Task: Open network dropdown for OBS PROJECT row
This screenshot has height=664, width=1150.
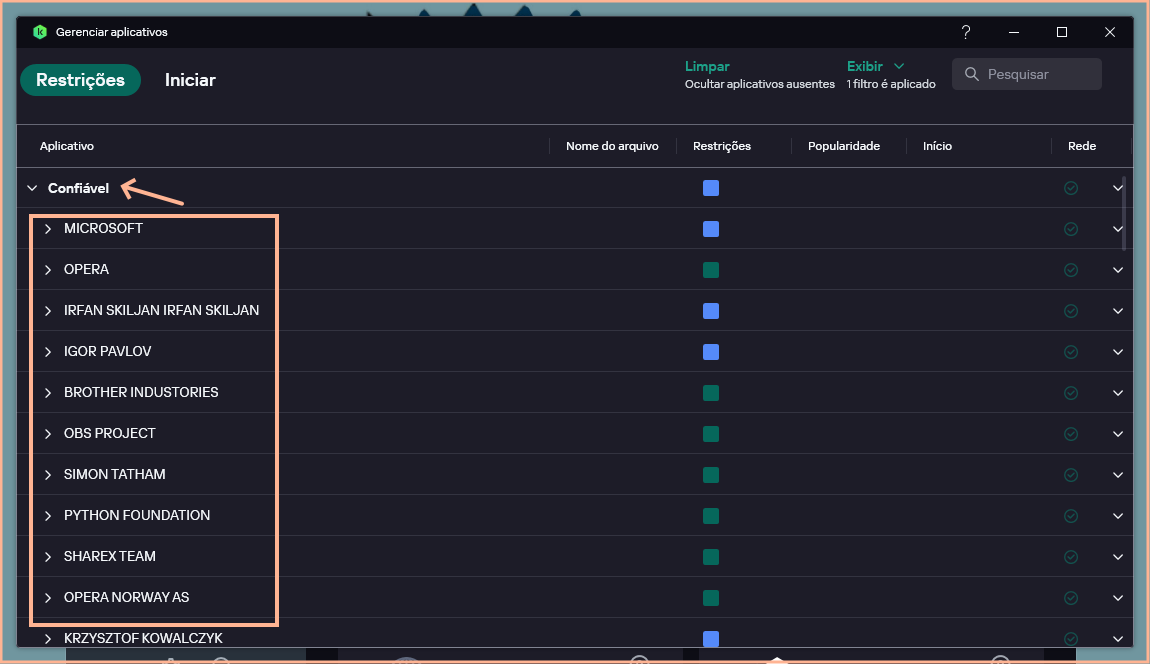Action: click(1118, 434)
